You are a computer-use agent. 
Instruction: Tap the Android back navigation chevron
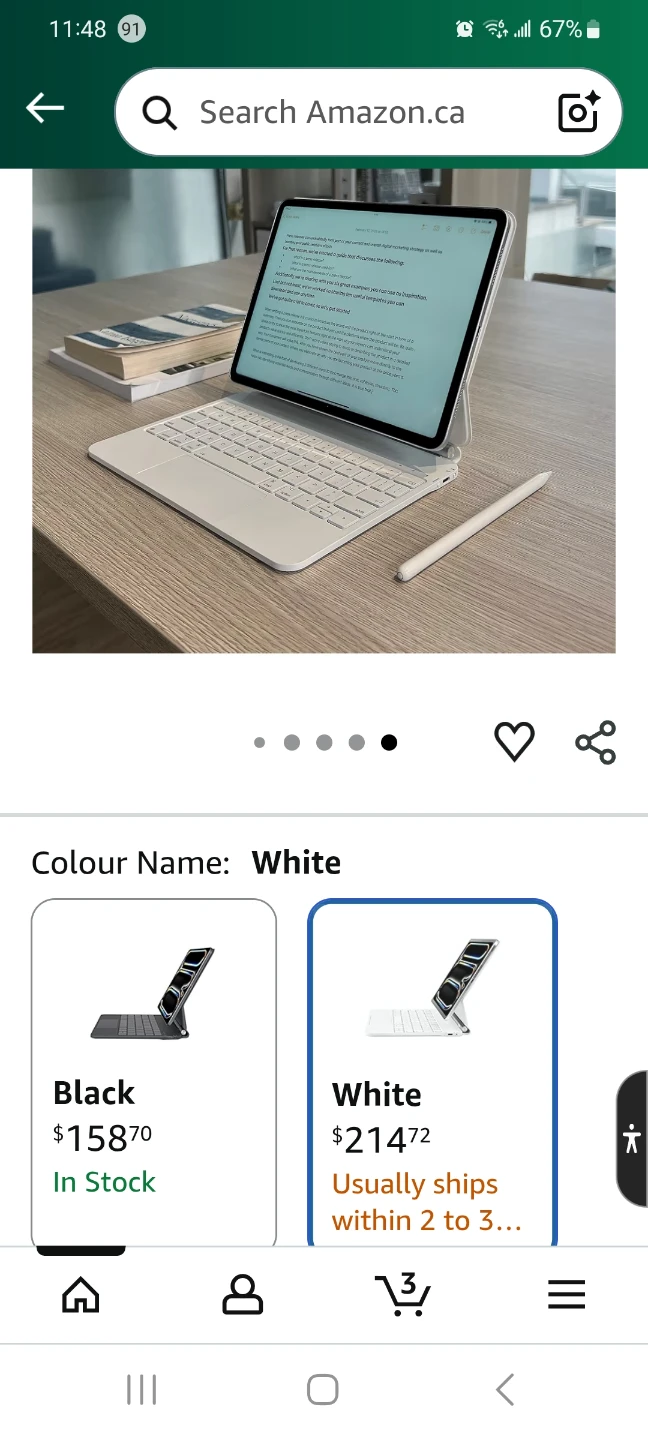[x=505, y=1390]
